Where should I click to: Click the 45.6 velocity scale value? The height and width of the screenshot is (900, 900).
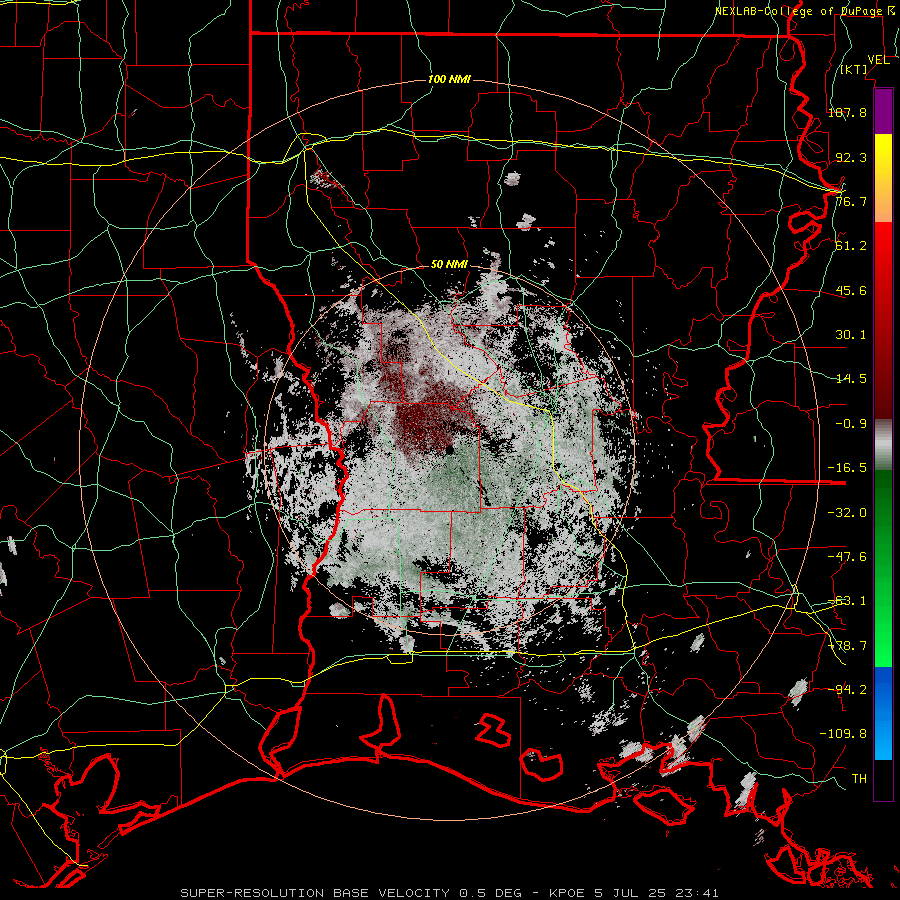[x=851, y=290]
